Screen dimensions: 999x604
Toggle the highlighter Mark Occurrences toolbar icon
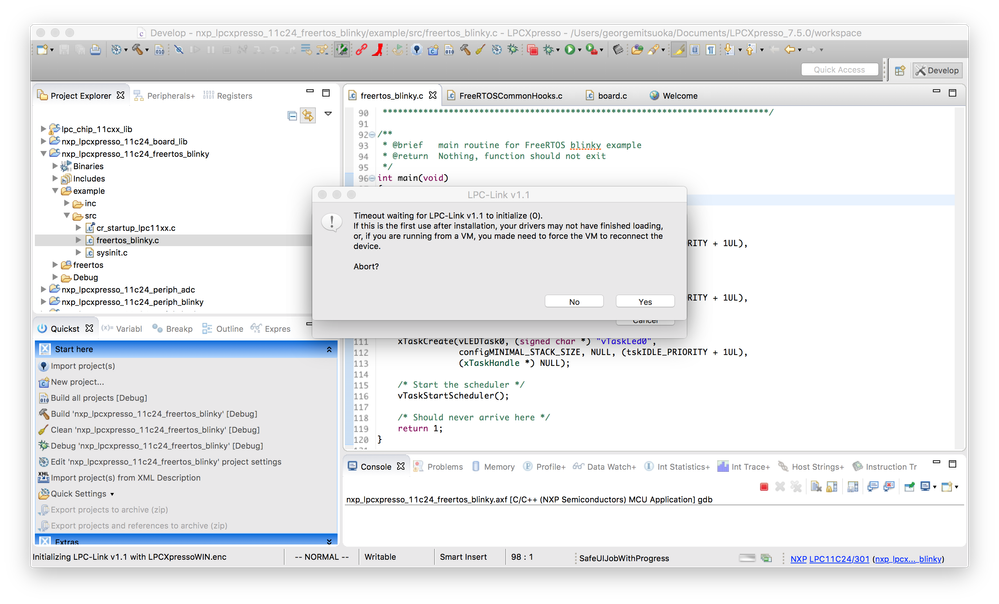679,50
